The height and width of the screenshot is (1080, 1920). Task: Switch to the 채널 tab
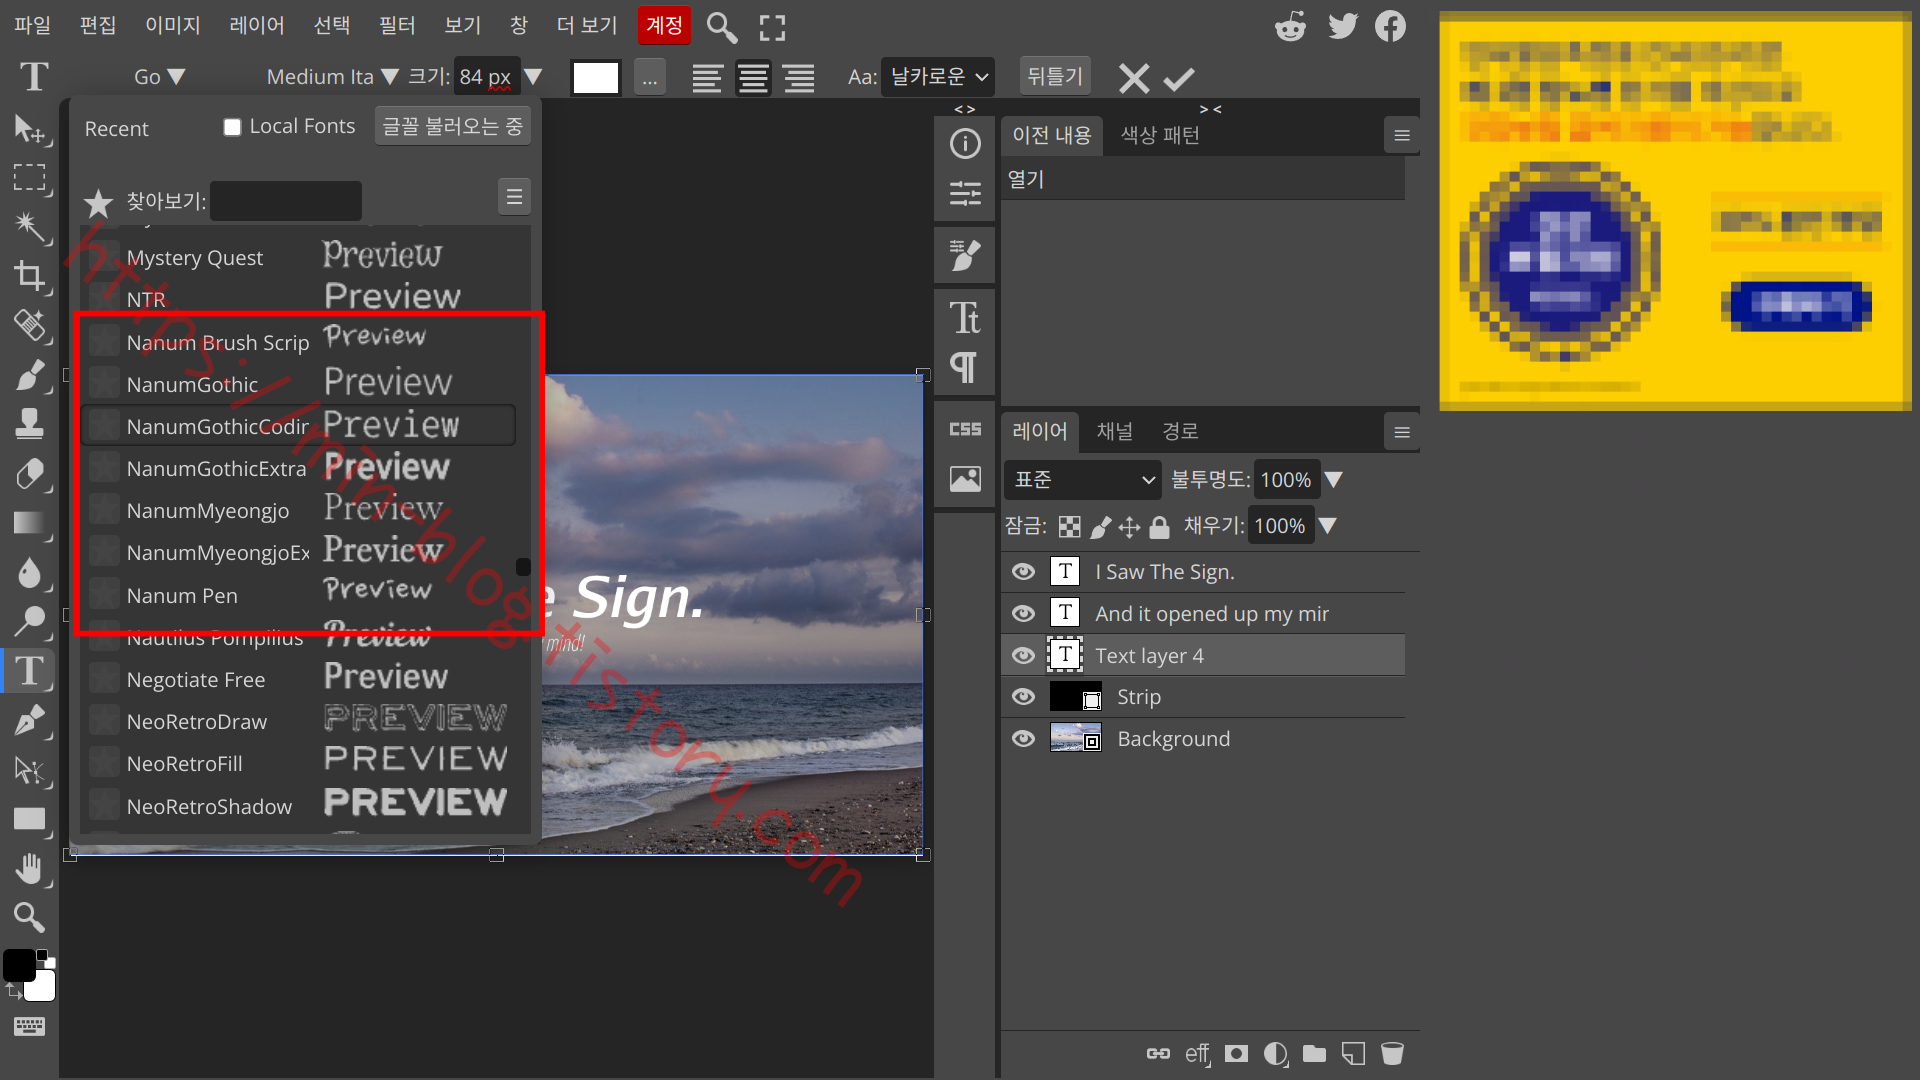click(x=1115, y=431)
